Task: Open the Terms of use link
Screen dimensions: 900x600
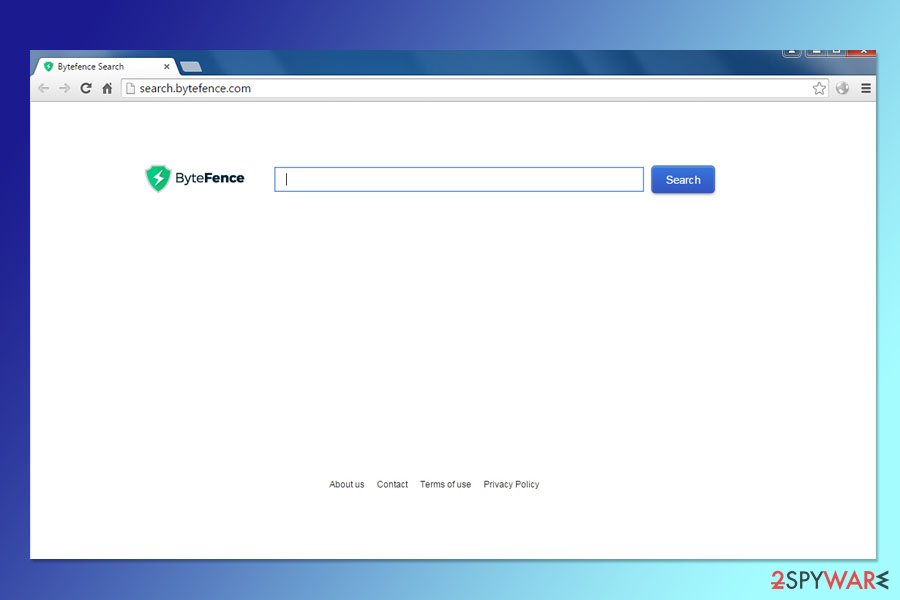Action: point(445,485)
